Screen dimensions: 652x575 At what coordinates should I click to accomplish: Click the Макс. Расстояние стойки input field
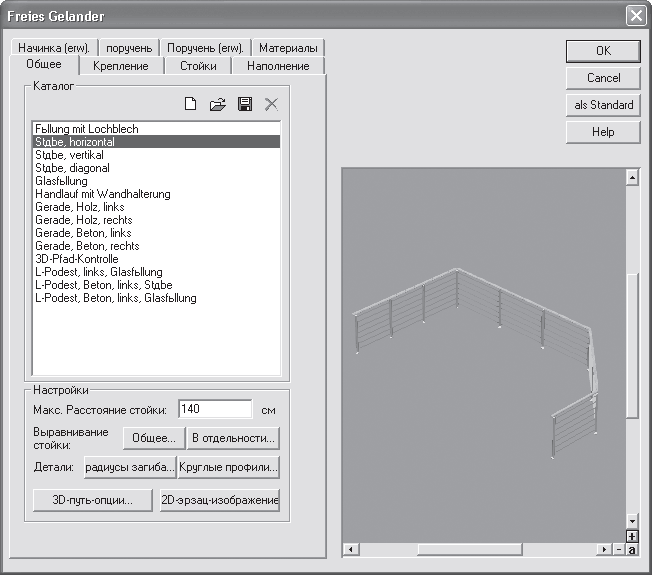pos(215,409)
